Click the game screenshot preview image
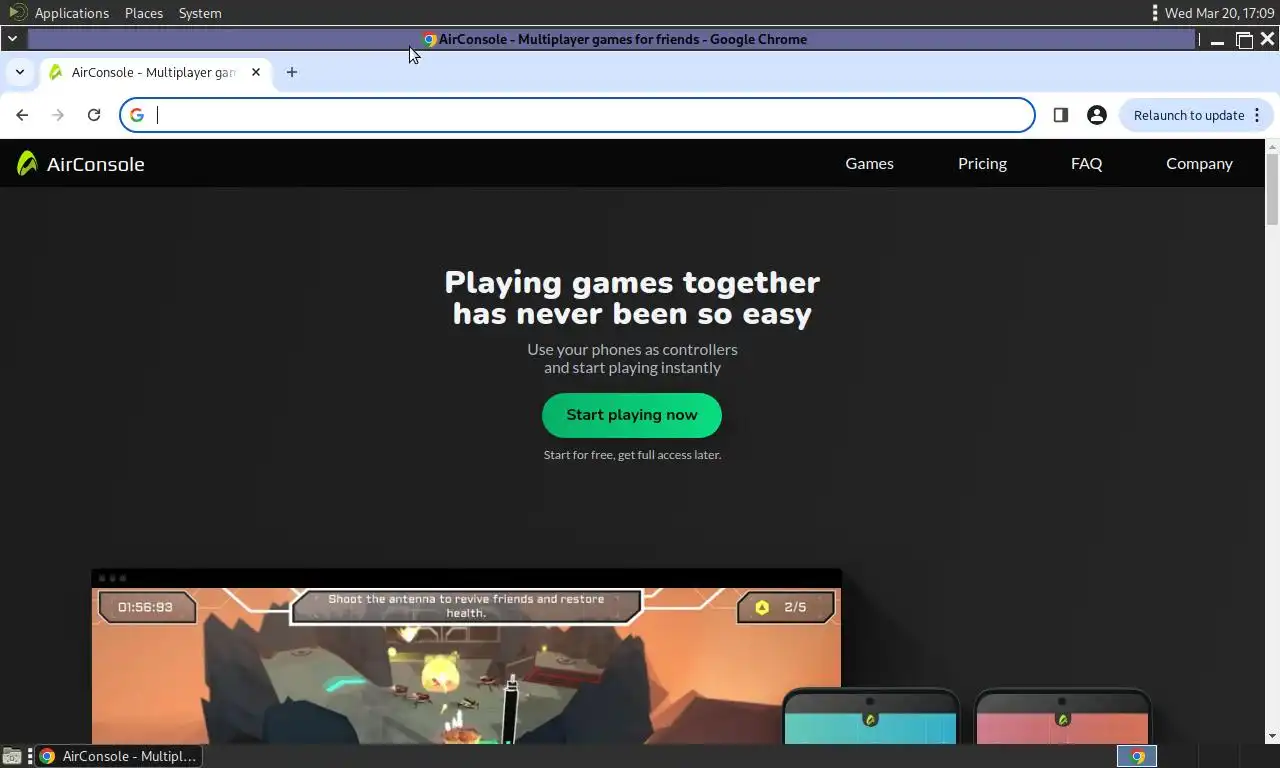The height and width of the screenshot is (768, 1280). [466, 657]
